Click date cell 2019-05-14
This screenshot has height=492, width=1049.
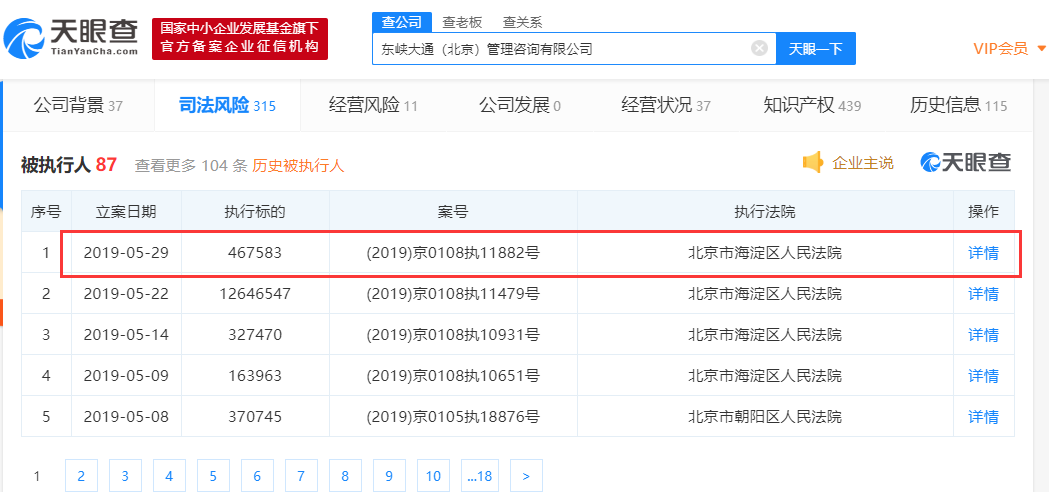(126, 334)
